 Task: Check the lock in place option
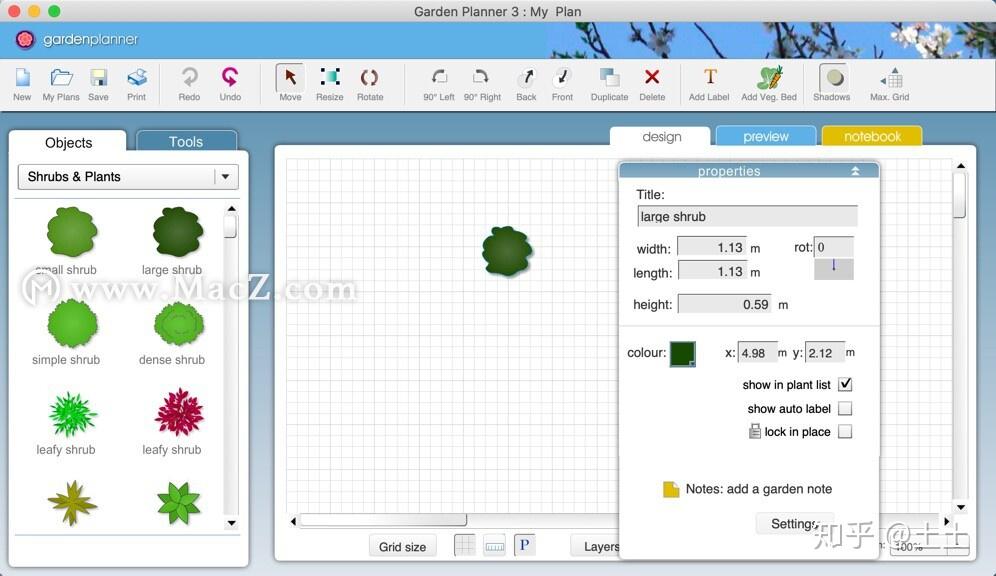[x=845, y=431]
